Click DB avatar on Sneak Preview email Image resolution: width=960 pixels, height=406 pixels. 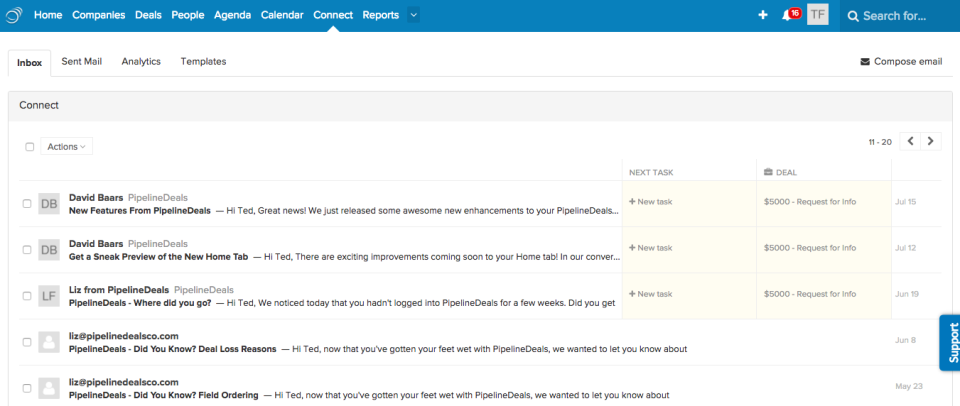click(49, 250)
